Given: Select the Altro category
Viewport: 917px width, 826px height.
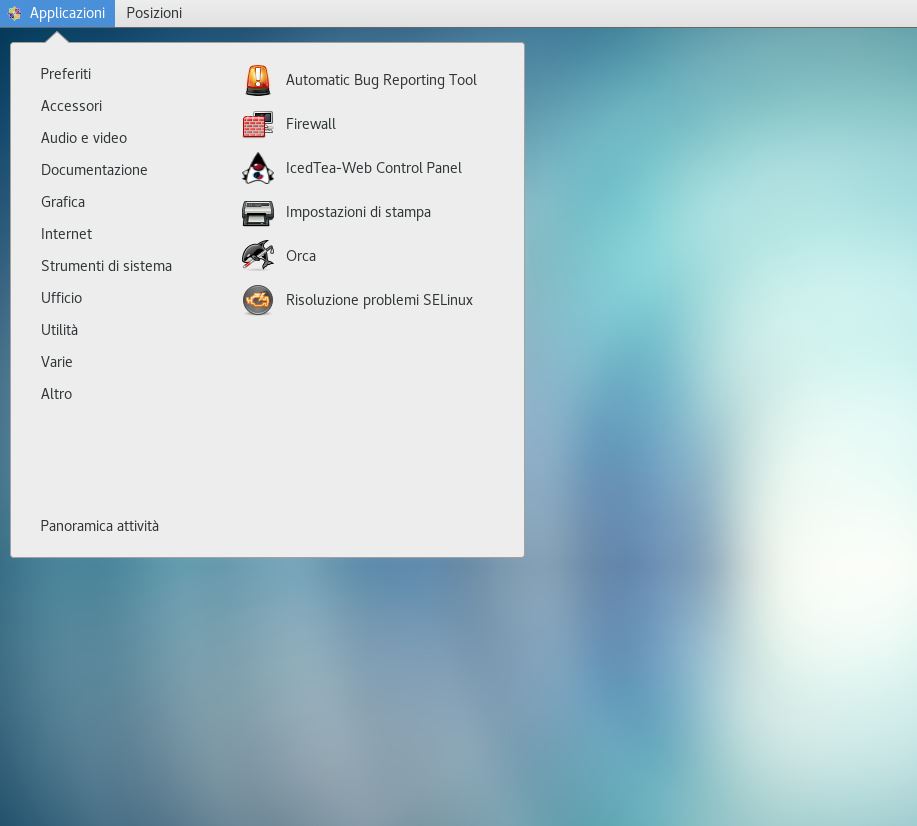Looking at the screenshot, I should (56, 394).
